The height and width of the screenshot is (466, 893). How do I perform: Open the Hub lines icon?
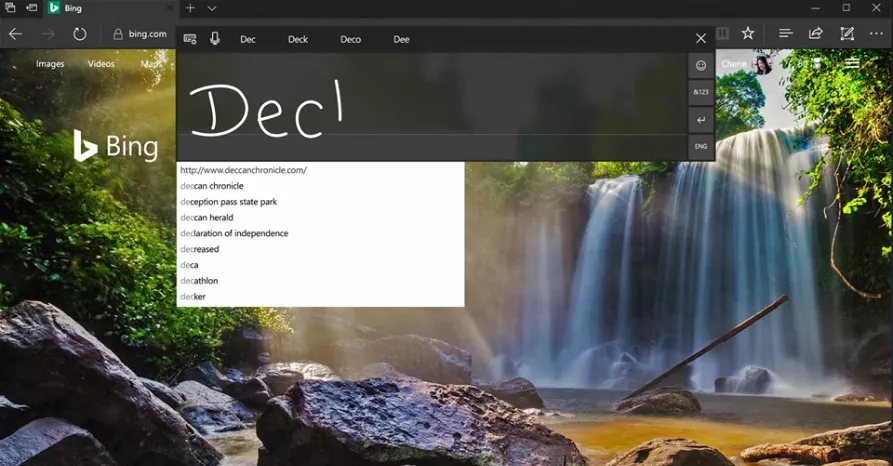(x=786, y=34)
